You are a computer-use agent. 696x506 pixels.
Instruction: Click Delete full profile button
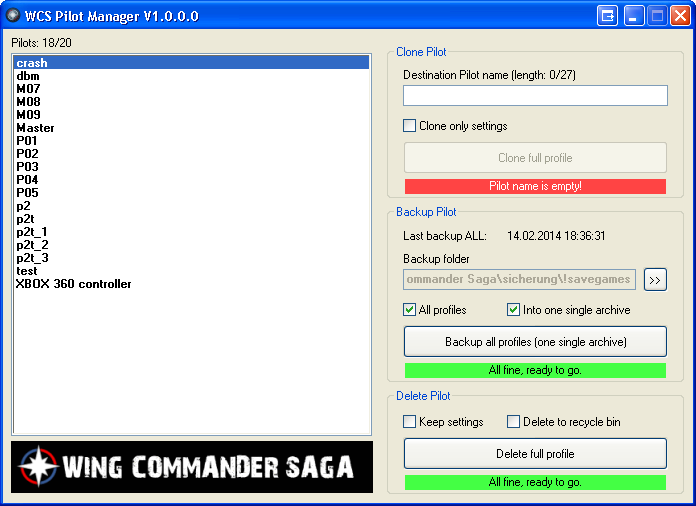[535, 454]
